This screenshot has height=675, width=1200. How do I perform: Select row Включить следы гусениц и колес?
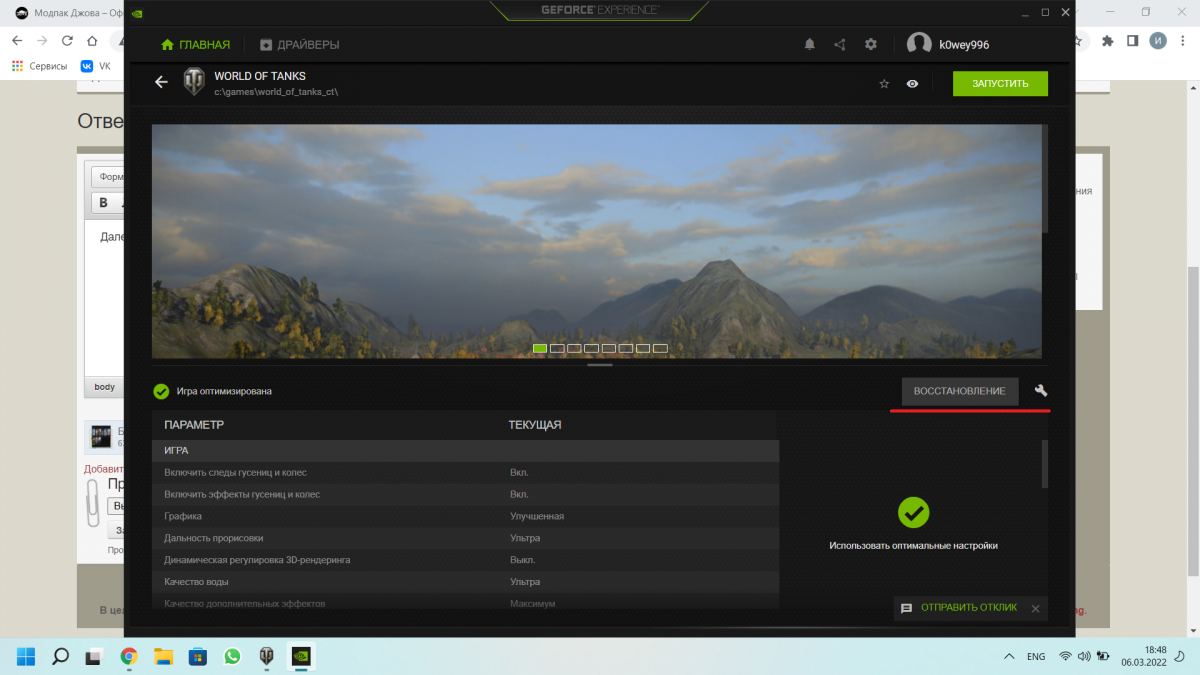(465, 472)
